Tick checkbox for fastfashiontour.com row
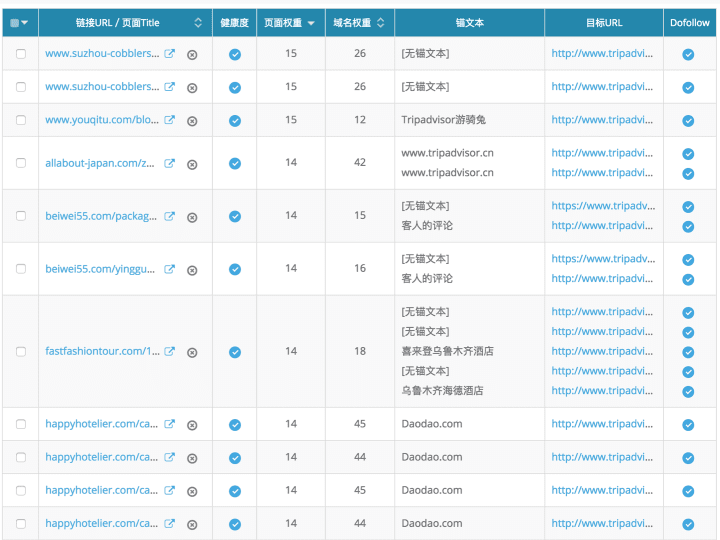 click(21, 351)
